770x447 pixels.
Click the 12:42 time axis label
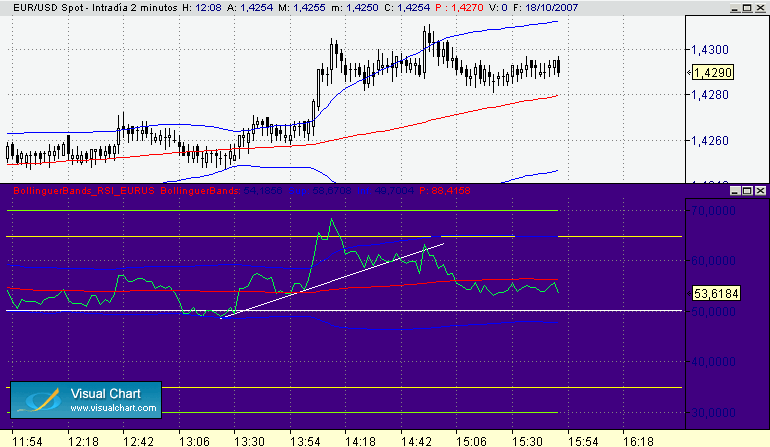point(139,441)
